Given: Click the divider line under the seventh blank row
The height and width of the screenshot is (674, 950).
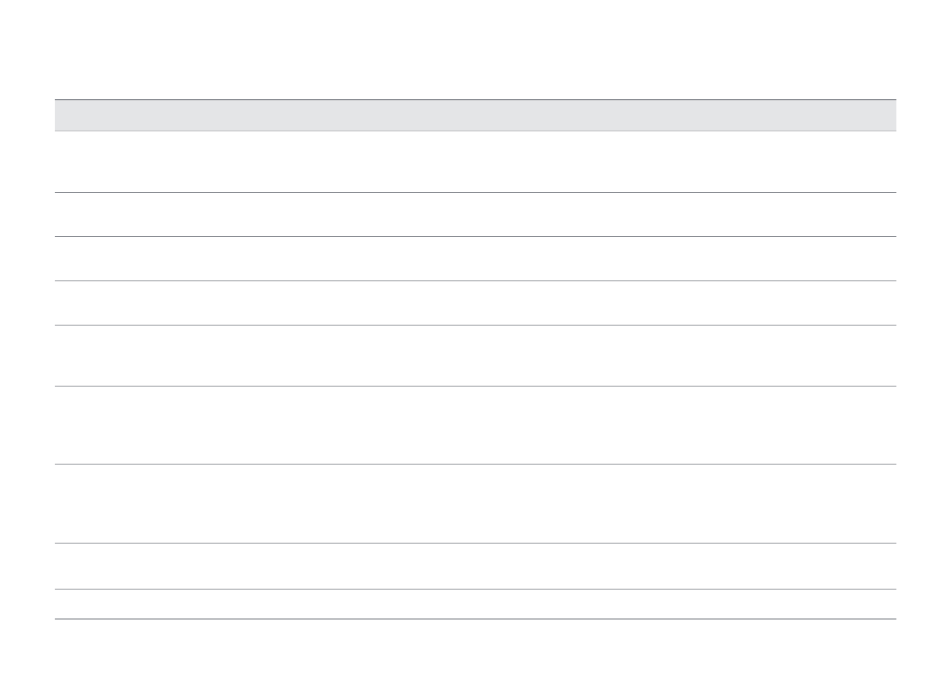Looking at the screenshot, I should (x=475, y=543).
